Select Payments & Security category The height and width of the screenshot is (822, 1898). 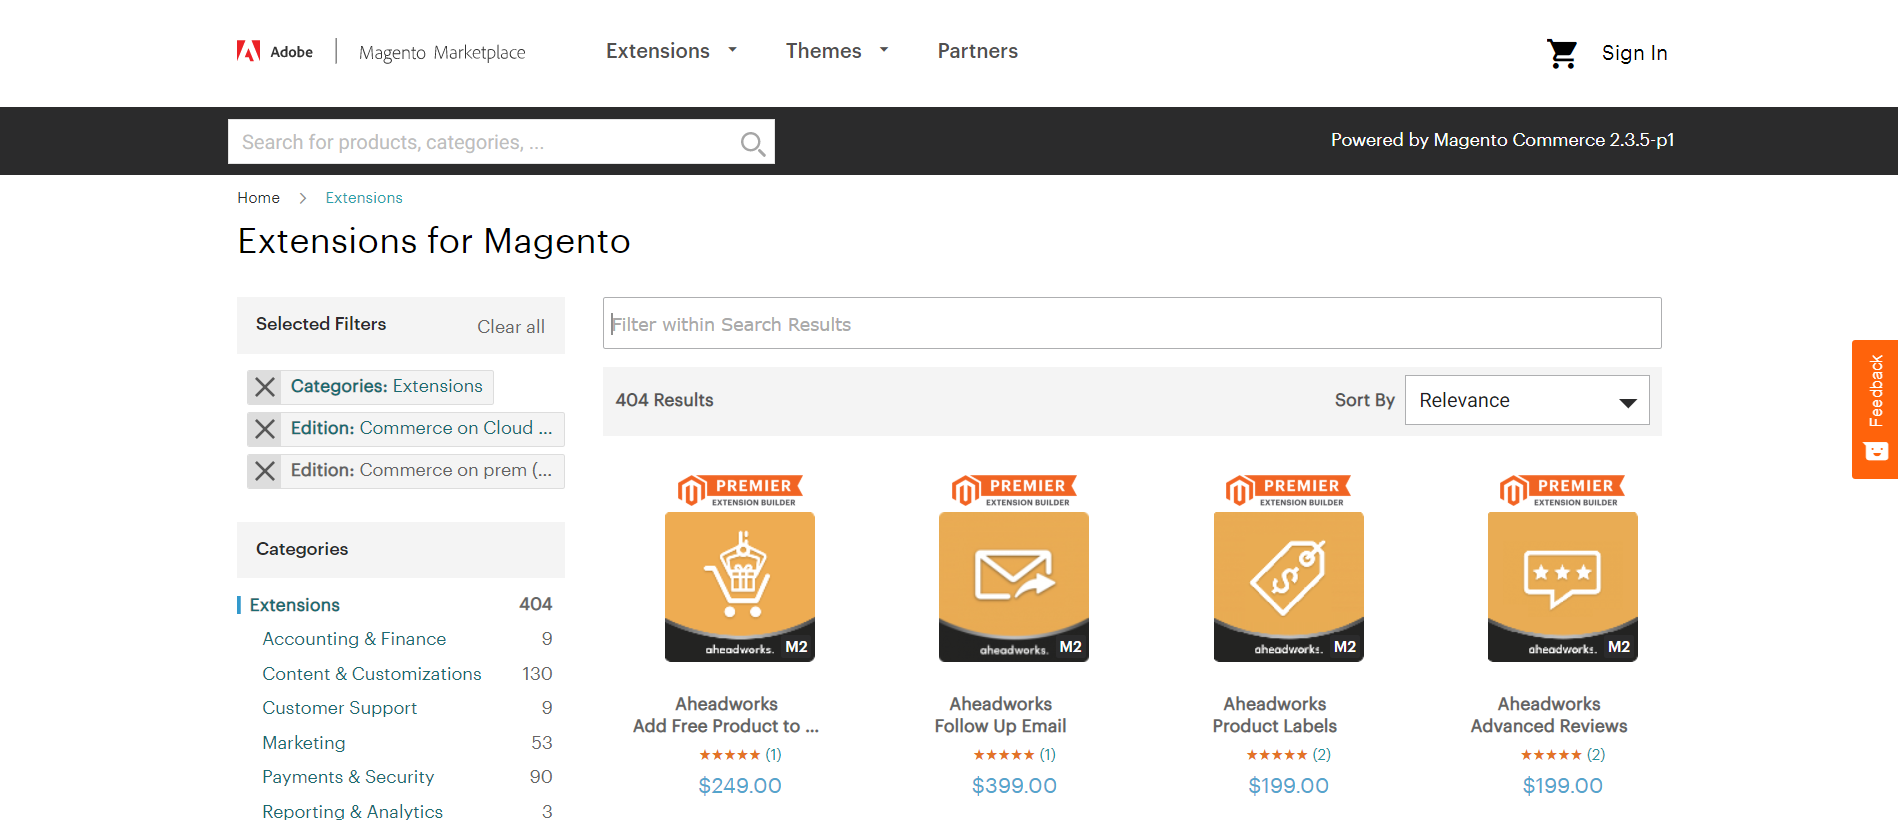348,777
